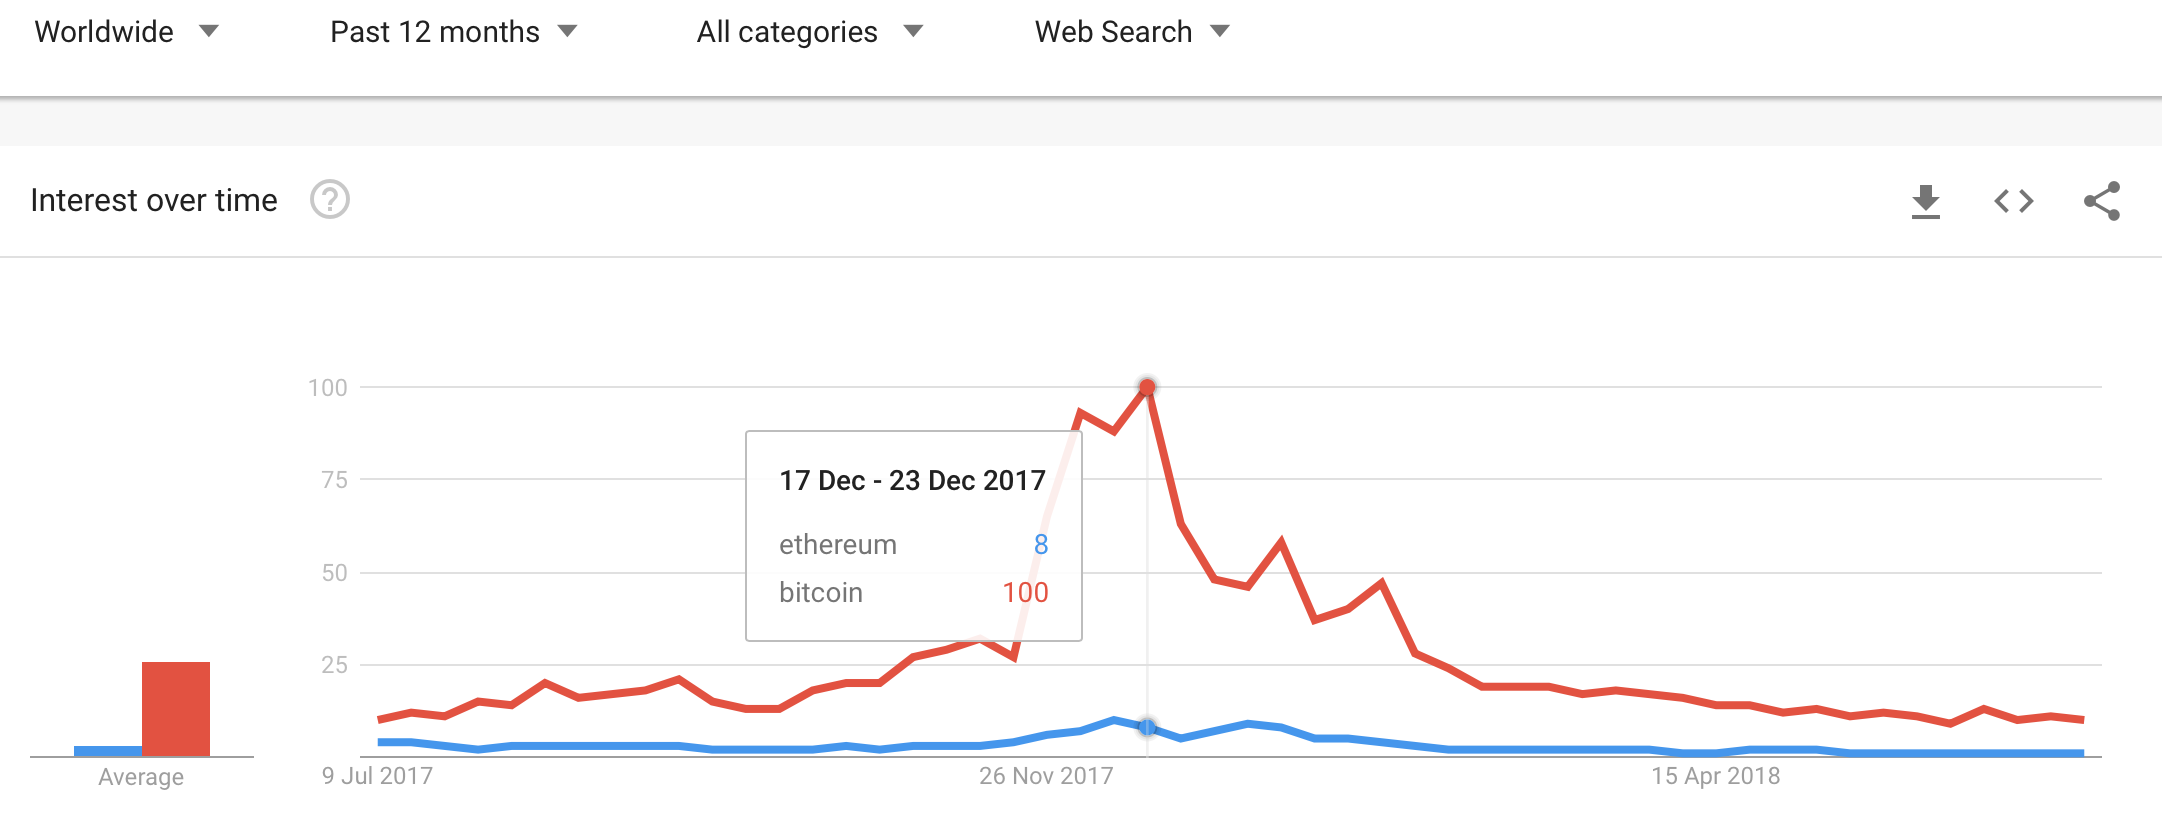Click the Average label under bars
Viewport: 2162px width, 826px height.
click(x=141, y=777)
